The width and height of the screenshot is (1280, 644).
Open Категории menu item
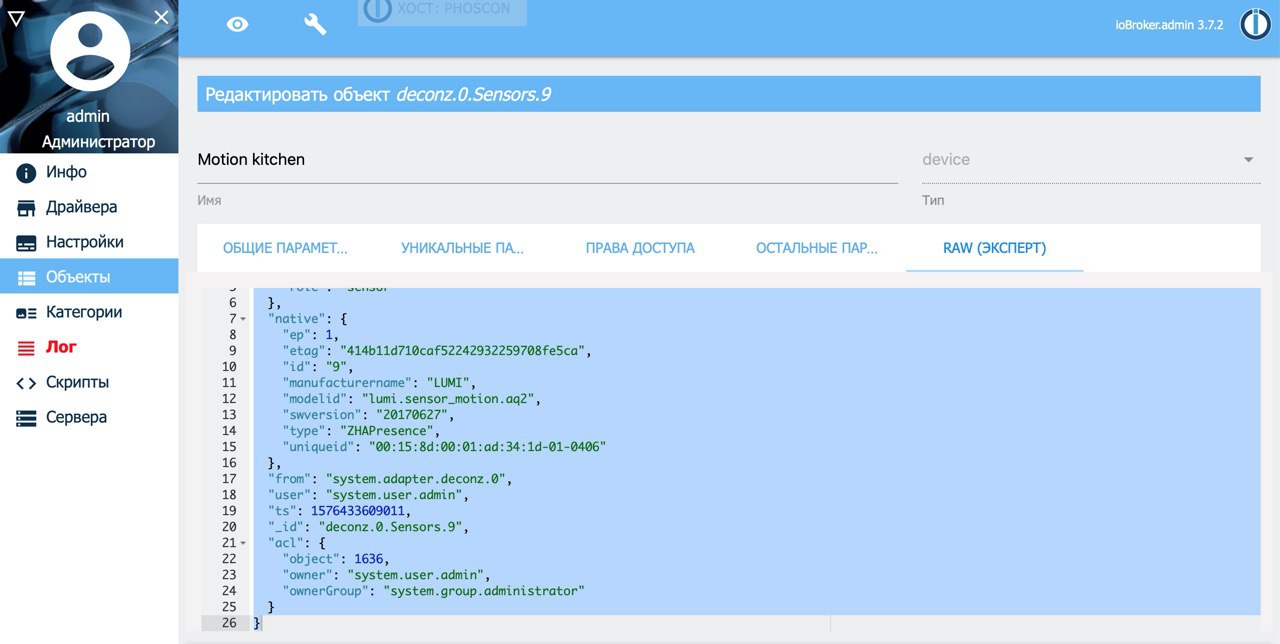[x=89, y=312]
